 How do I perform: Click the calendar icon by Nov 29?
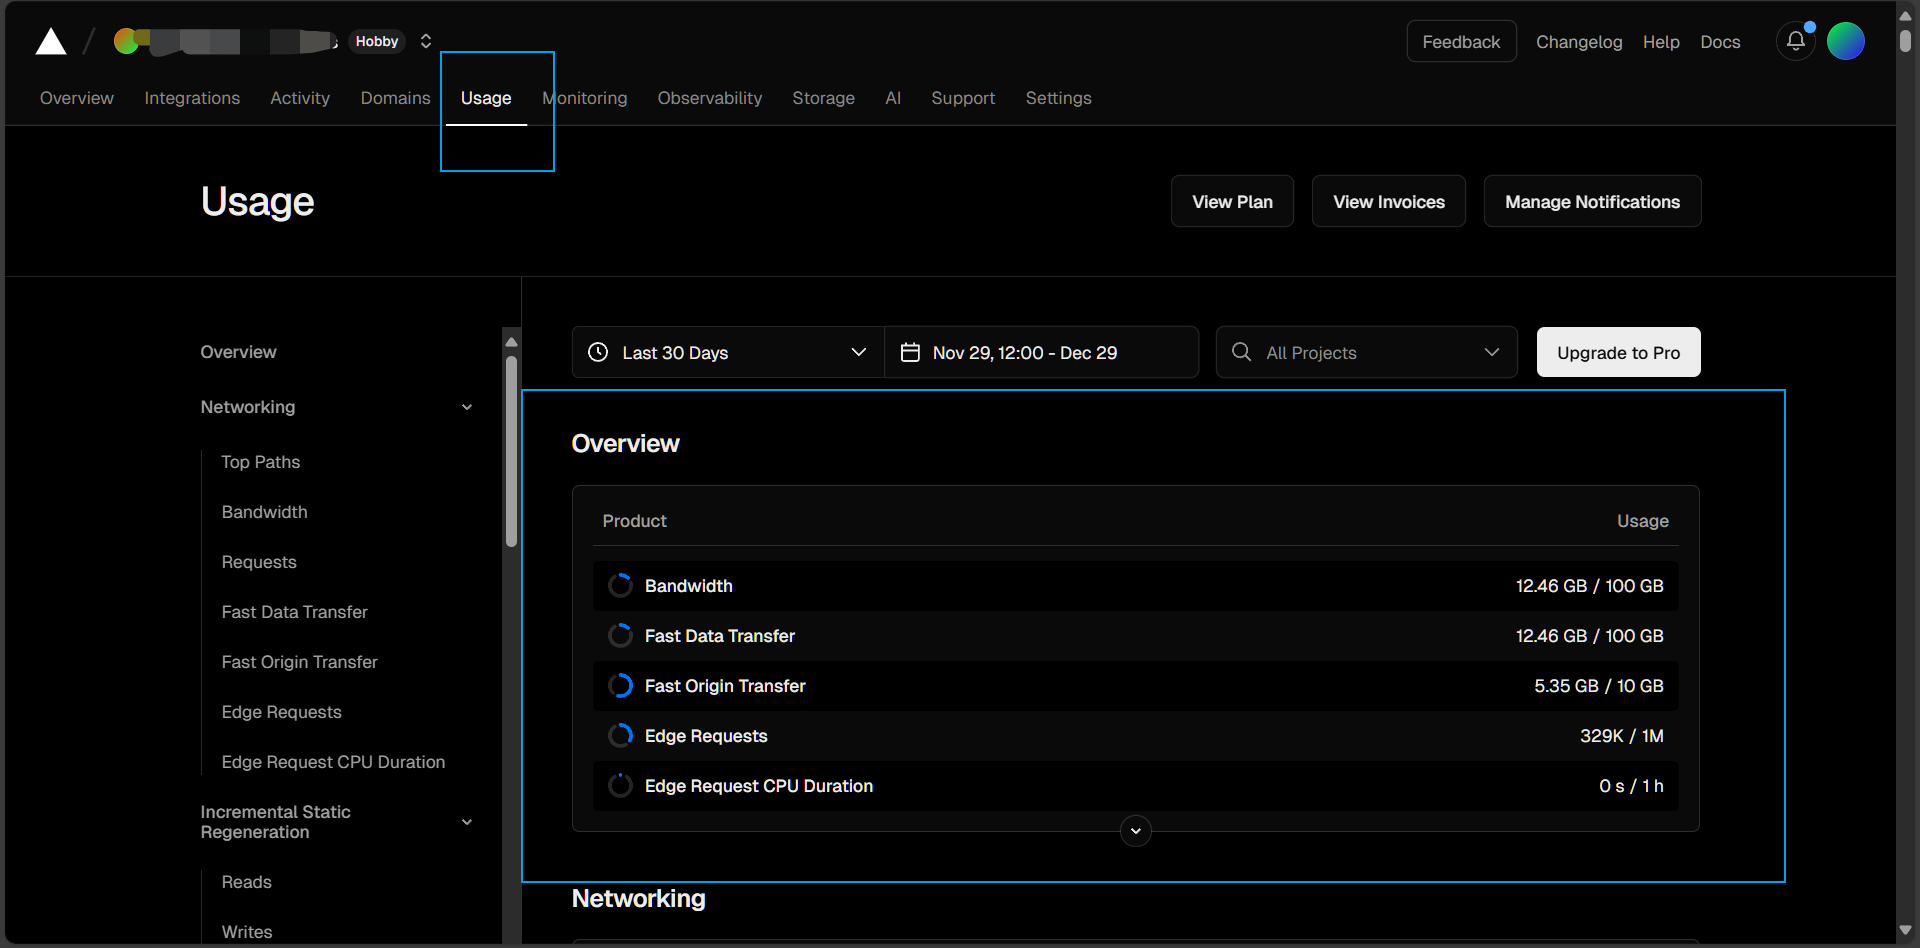[x=910, y=352]
